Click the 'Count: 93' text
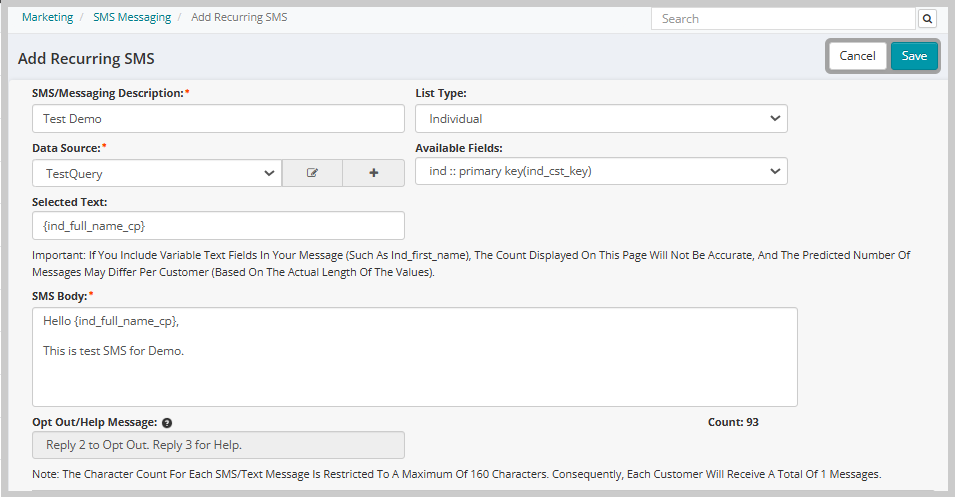 pos(733,422)
